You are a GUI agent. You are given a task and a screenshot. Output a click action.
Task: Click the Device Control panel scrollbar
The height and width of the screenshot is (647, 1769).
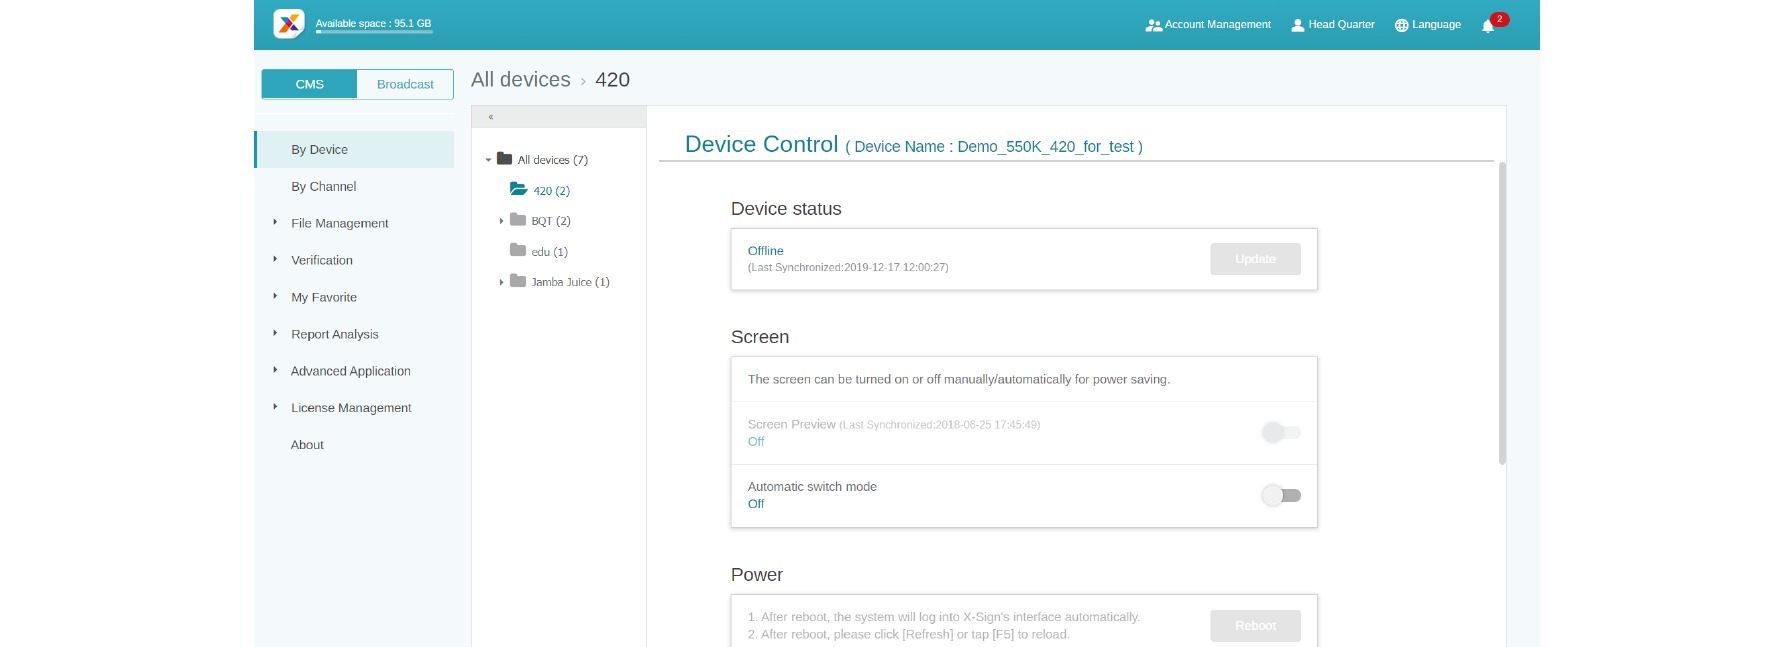pos(1502,312)
